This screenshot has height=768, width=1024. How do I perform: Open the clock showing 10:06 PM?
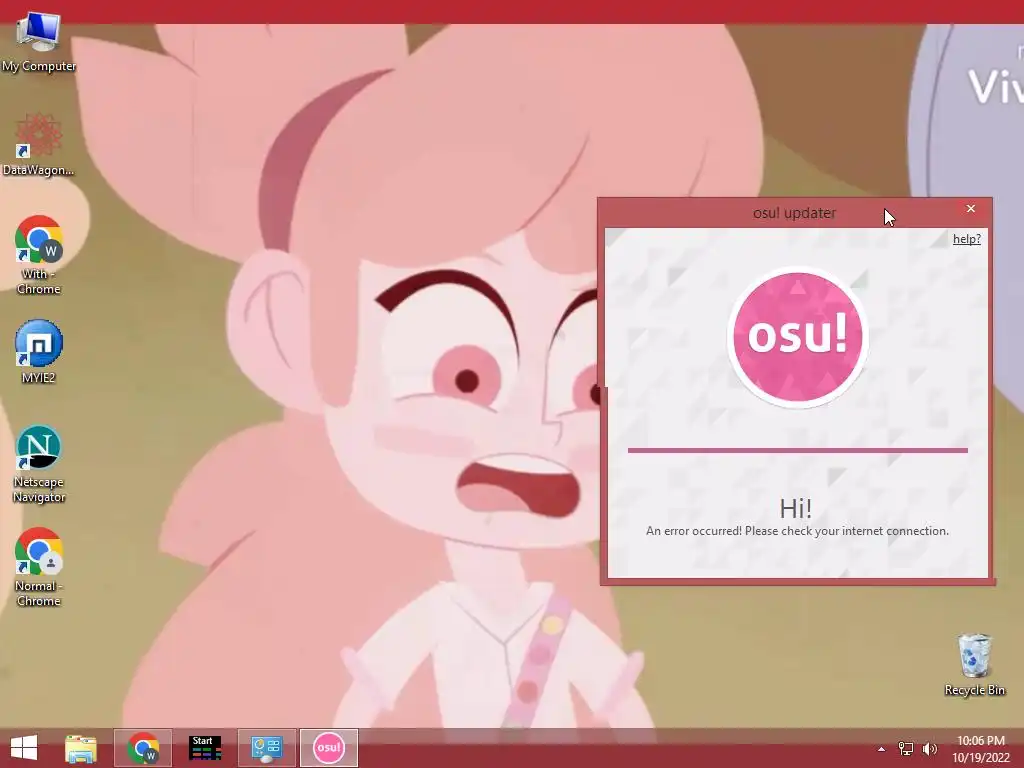tap(981, 749)
